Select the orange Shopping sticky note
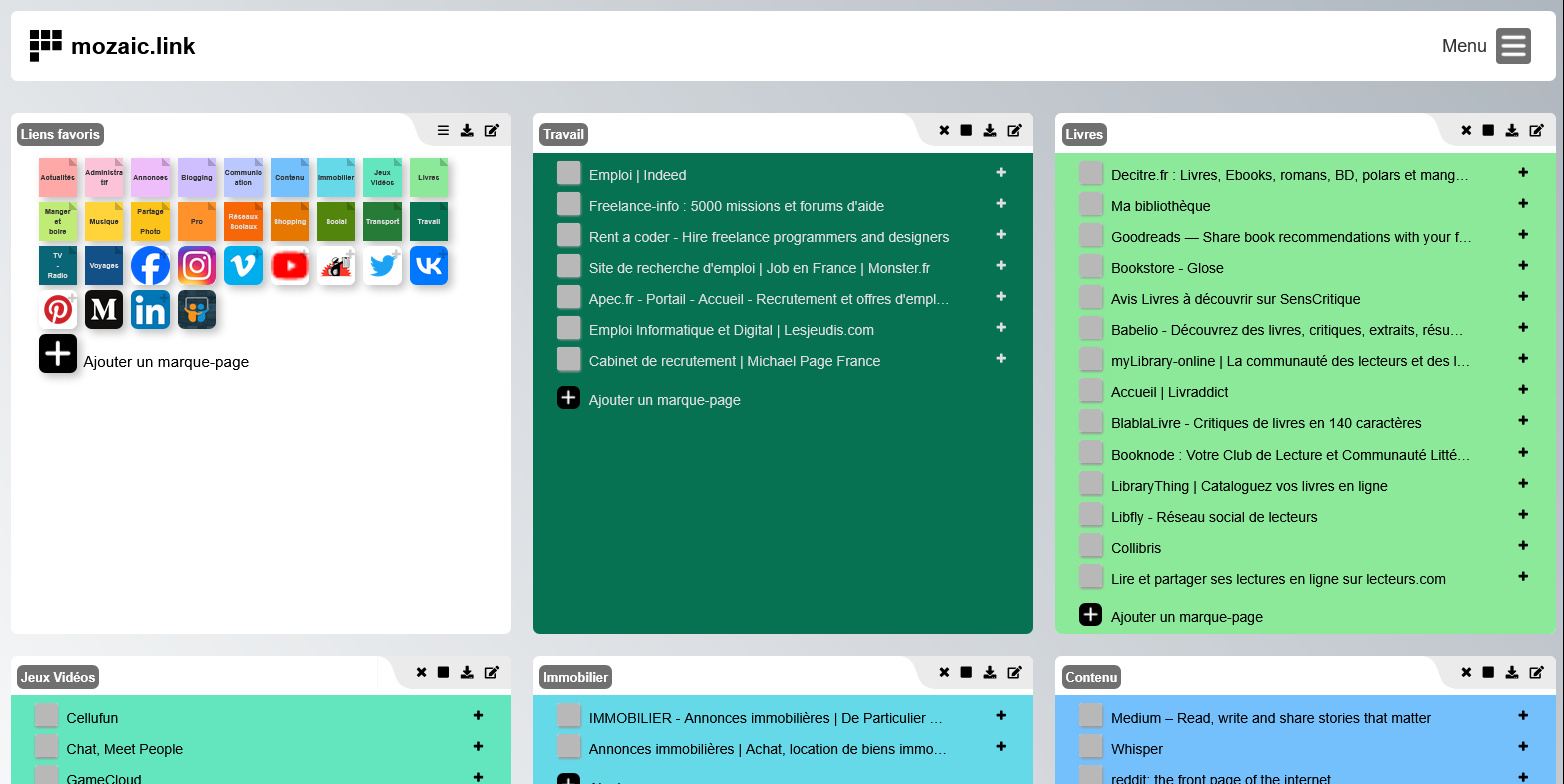Viewport: 1564px width, 784px height. [290, 221]
